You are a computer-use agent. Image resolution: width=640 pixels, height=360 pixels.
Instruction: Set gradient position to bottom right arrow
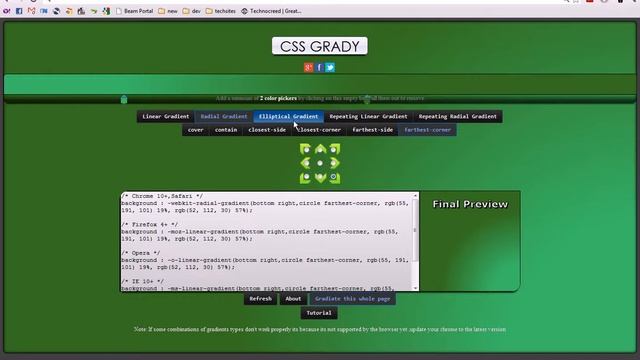click(x=334, y=178)
